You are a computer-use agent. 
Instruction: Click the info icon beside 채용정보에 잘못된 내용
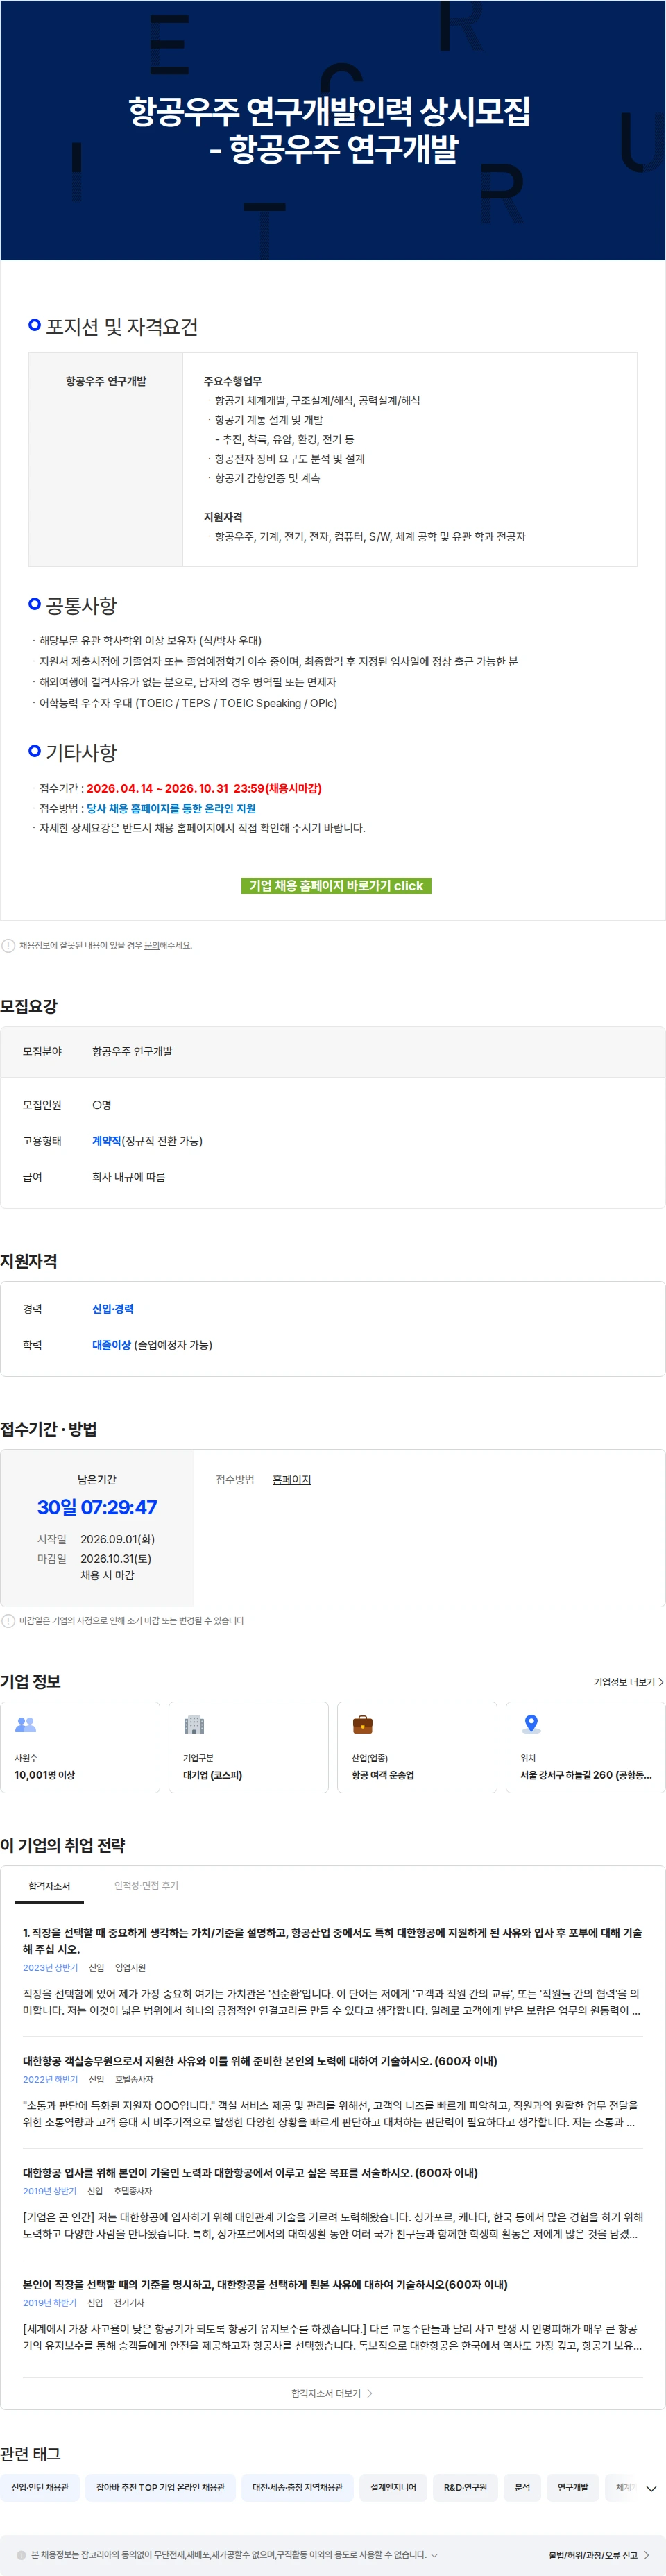pyautogui.click(x=8, y=945)
